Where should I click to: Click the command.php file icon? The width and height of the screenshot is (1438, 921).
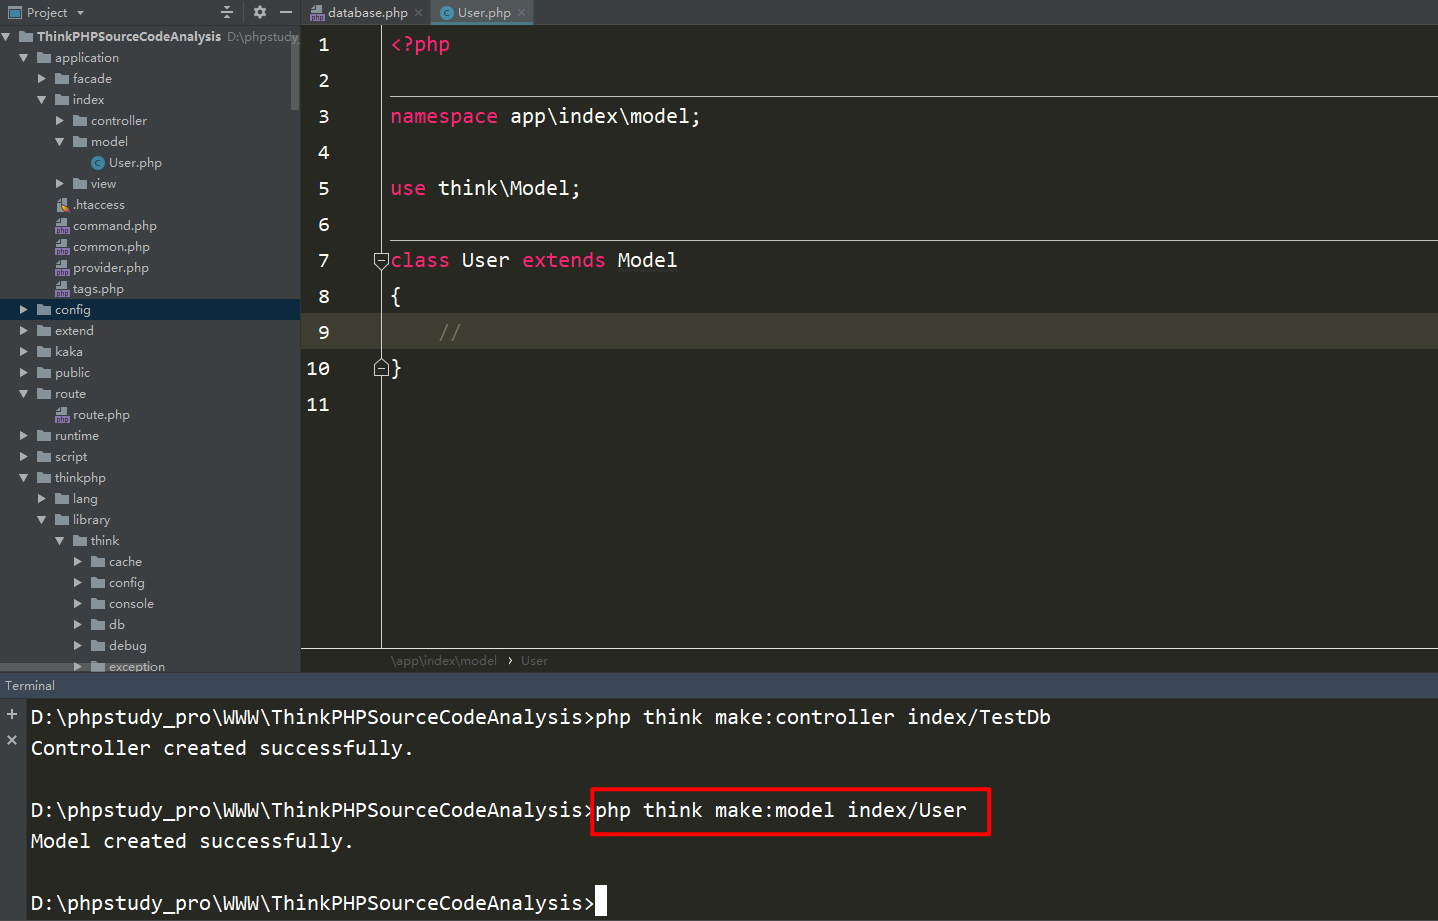pos(62,226)
